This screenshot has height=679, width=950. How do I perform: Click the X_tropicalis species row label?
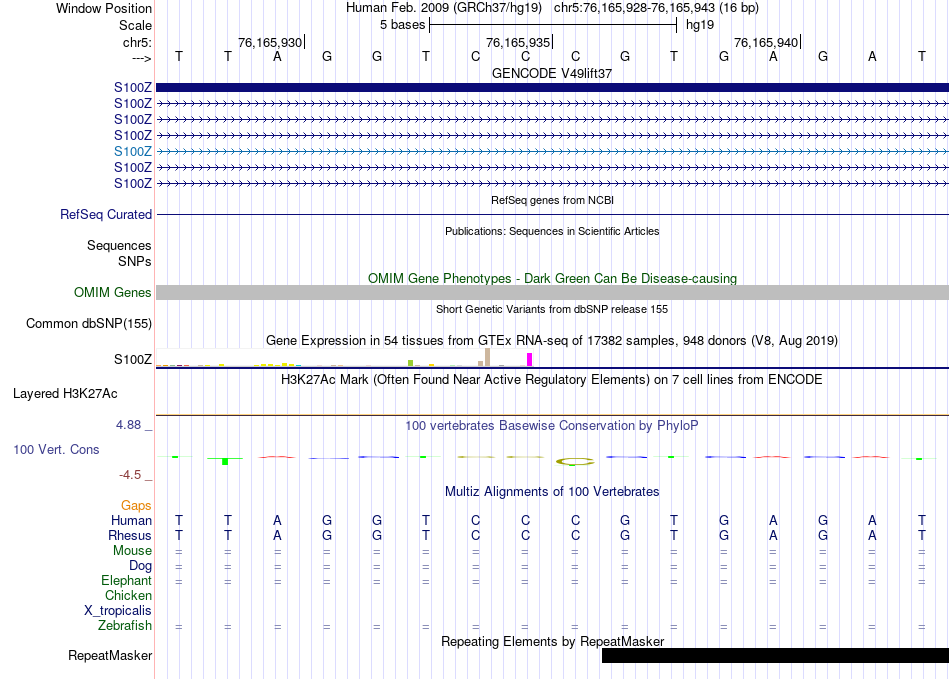pyautogui.click(x=118, y=611)
